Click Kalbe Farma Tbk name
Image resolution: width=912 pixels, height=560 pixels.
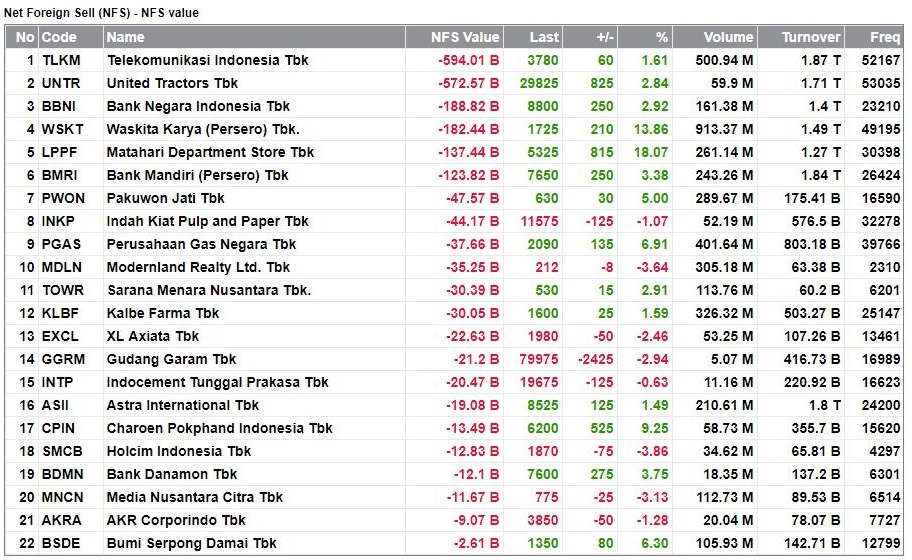click(x=163, y=313)
